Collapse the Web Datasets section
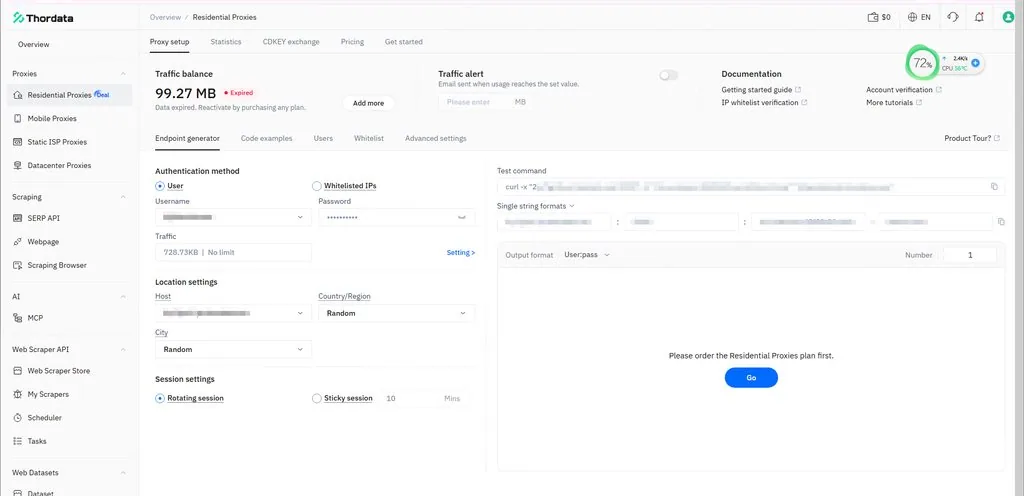This screenshot has width=1024, height=496. pos(123,473)
